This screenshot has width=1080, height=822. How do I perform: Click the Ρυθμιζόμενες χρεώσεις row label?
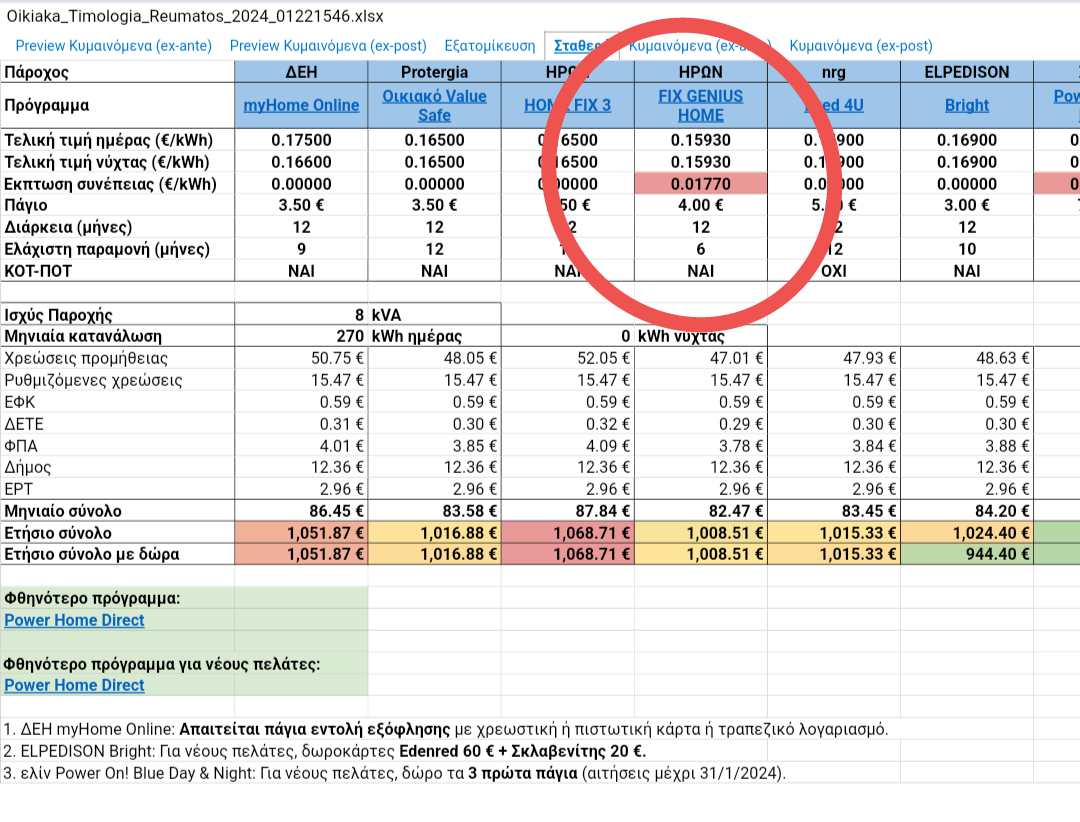point(93,380)
